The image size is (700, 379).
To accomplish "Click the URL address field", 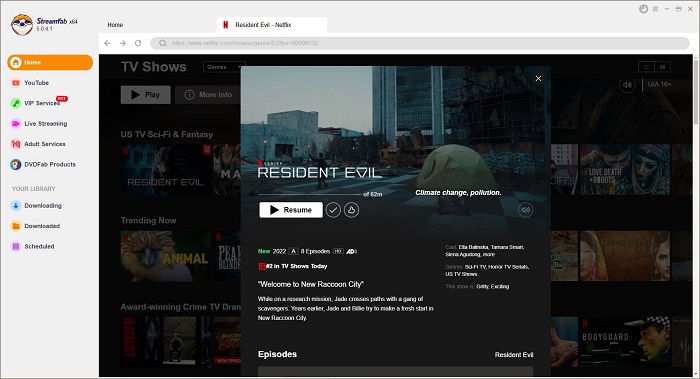I will coord(420,43).
